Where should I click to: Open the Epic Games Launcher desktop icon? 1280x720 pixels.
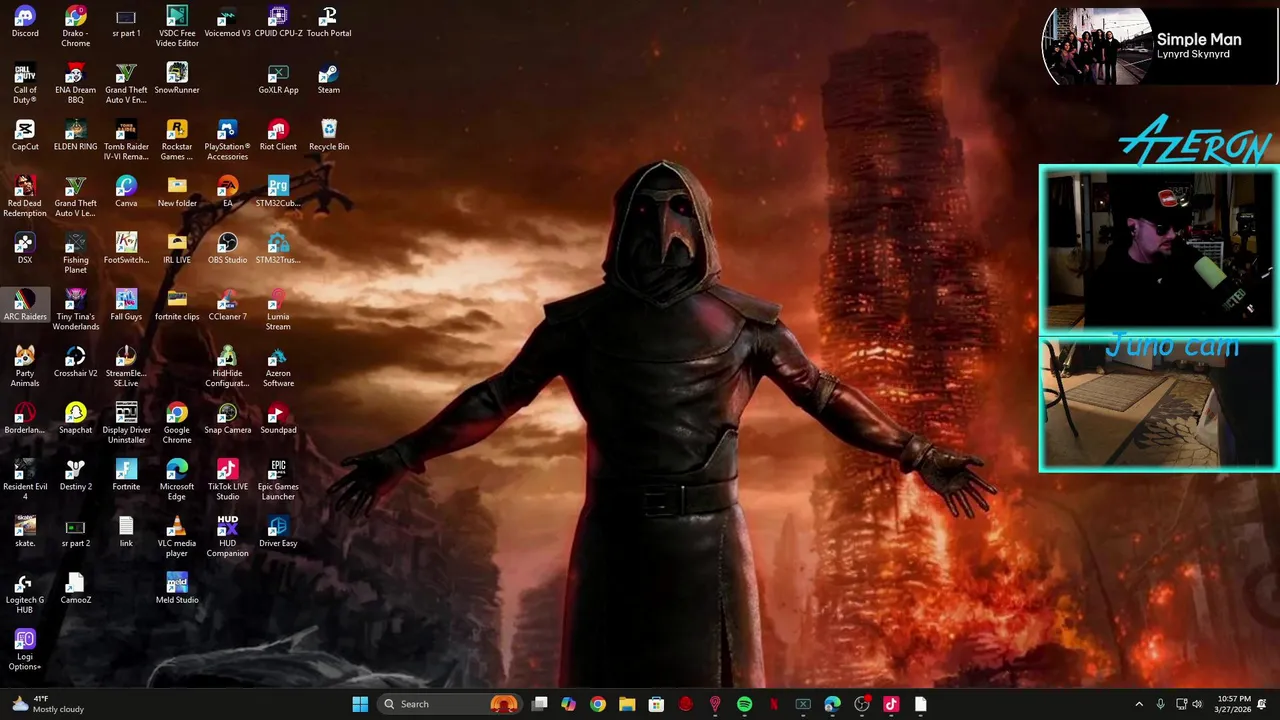(x=278, y=481)
